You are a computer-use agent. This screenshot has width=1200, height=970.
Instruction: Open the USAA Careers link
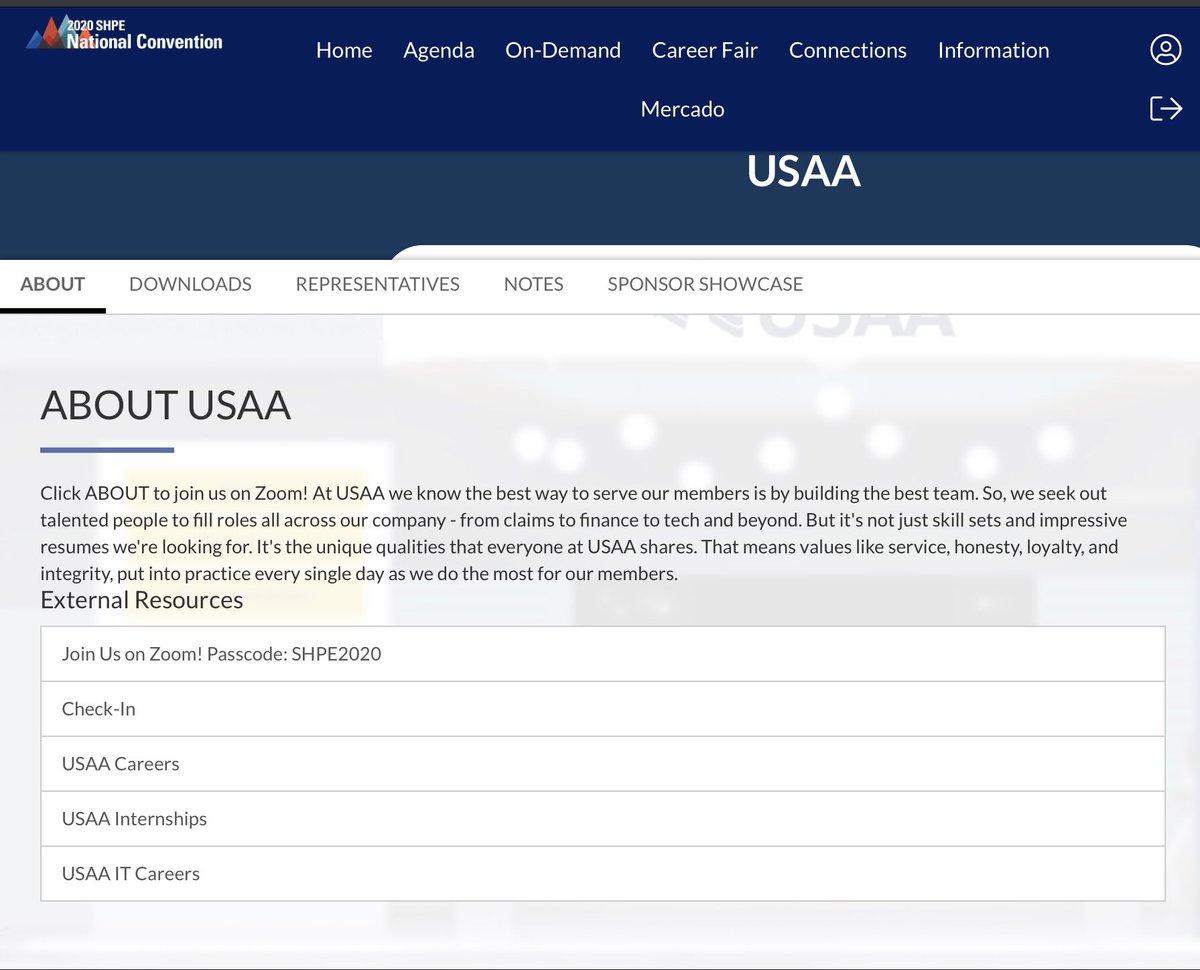coord(120,764)
